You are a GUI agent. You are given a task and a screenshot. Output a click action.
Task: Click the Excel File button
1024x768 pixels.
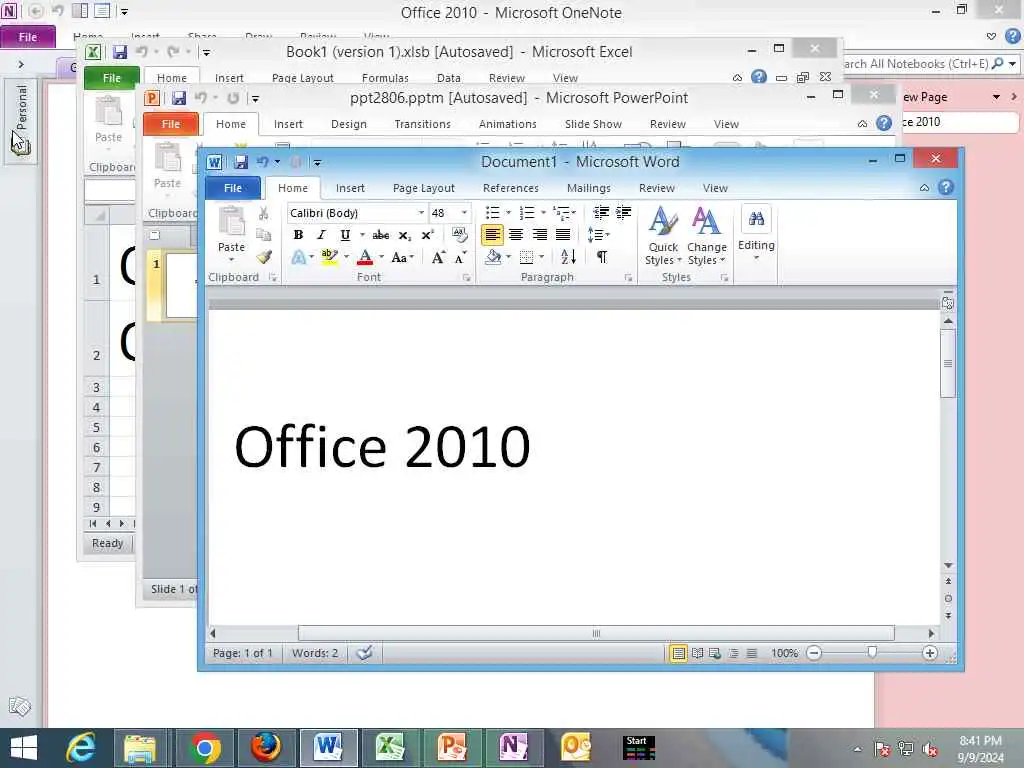click(x=112, y=78)
